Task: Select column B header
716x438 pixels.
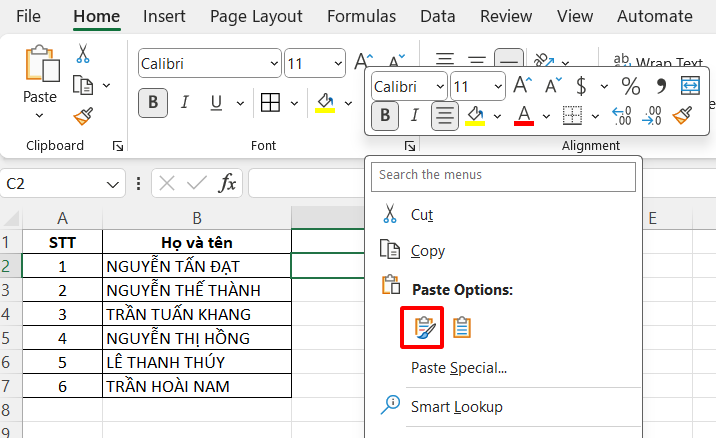Action: click(x=197, y=218)
